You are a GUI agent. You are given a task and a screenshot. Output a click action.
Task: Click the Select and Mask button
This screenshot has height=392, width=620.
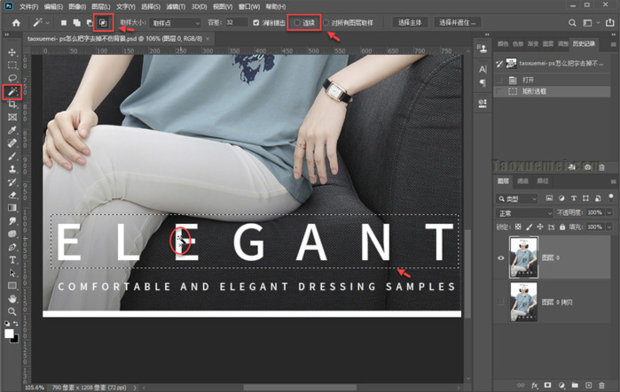(457, 23)
